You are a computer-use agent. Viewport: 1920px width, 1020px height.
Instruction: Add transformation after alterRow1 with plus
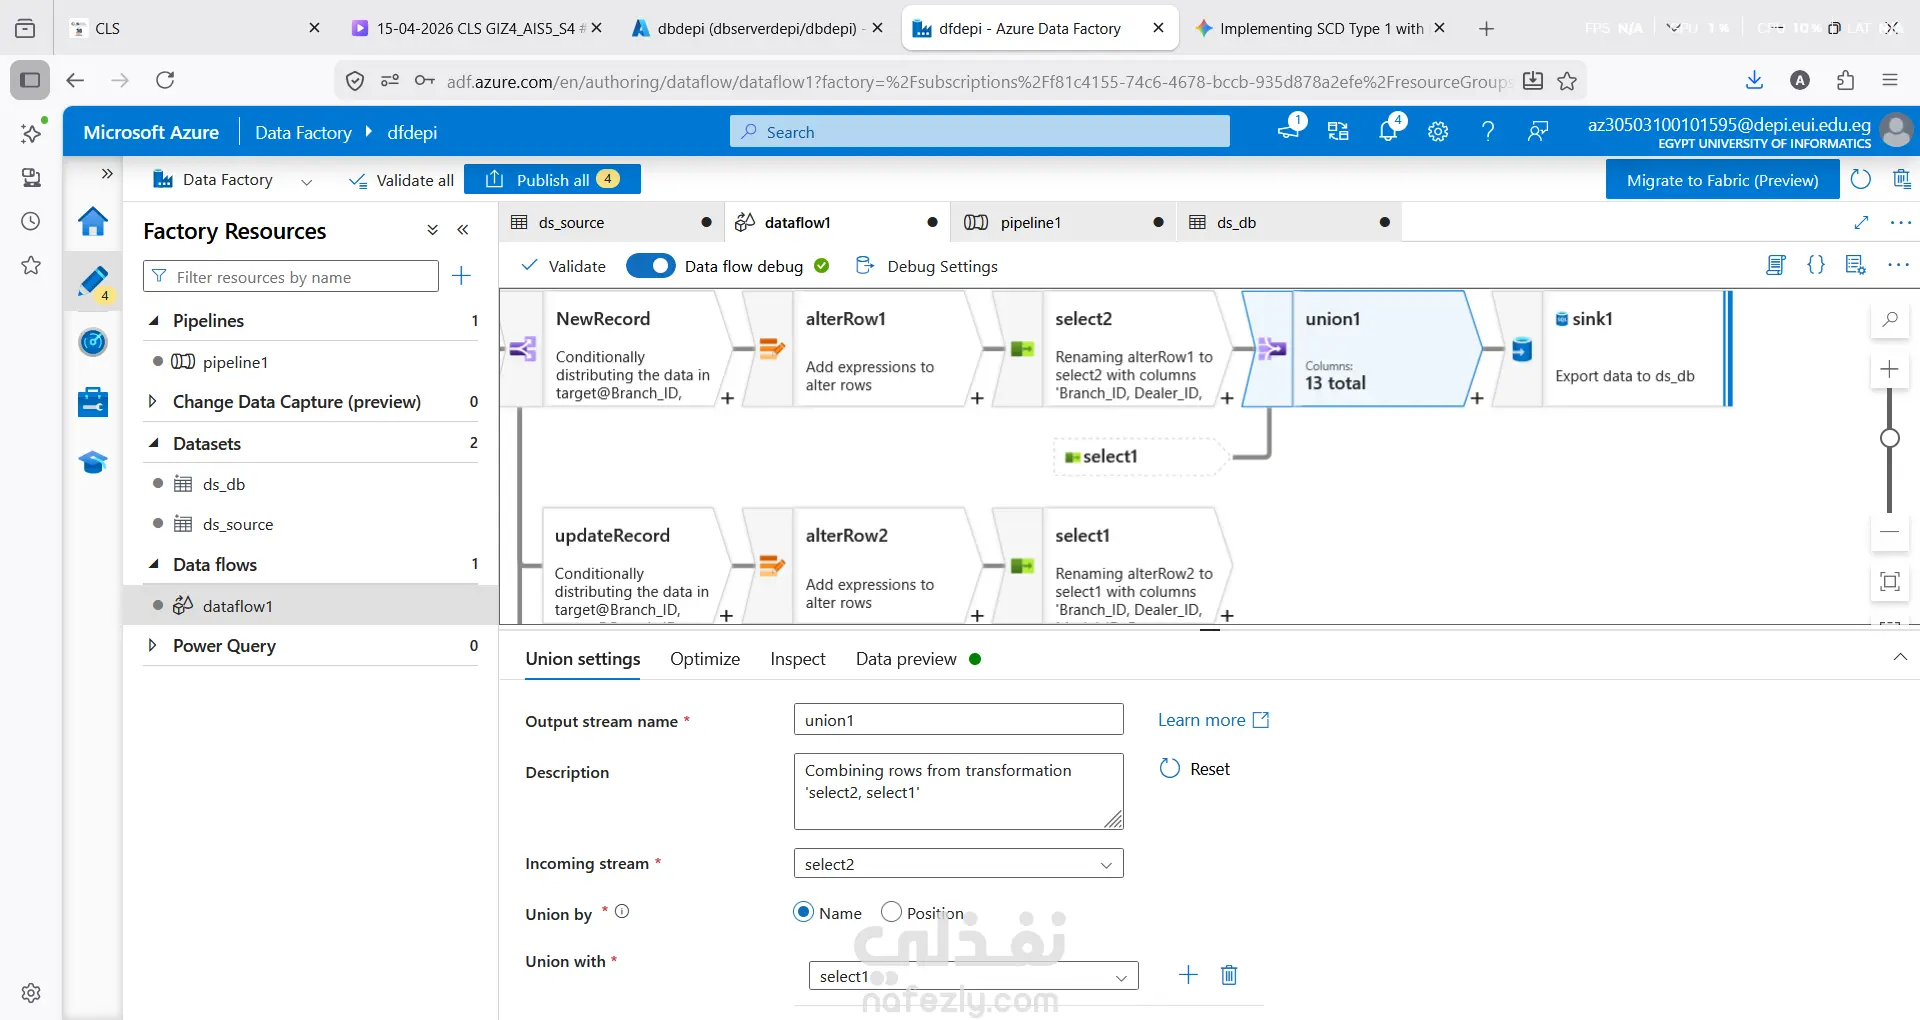click(x=977, y=398)
